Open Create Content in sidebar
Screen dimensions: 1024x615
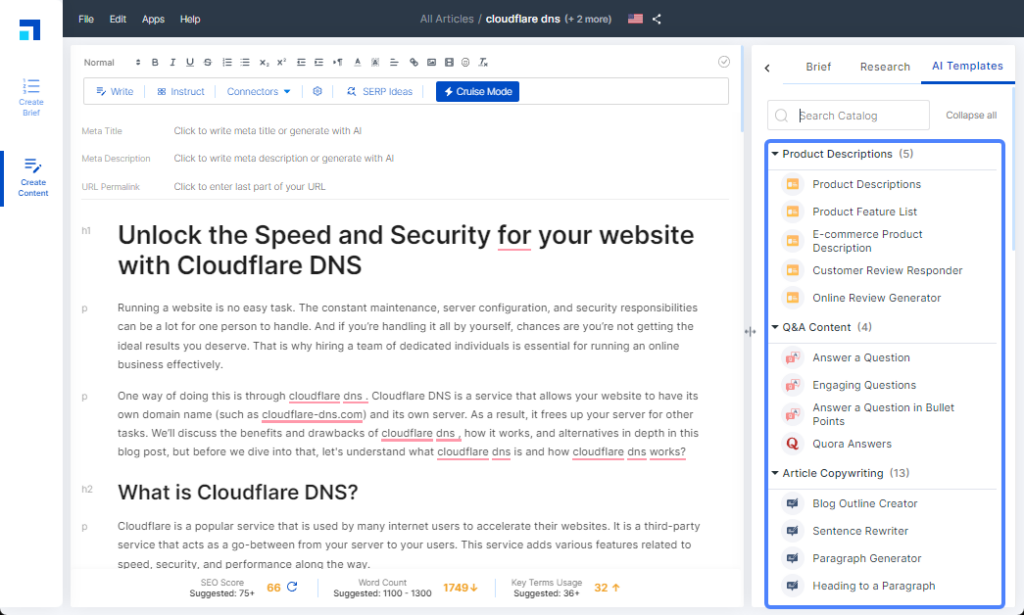pyautogui.click(x=33, y=178)
